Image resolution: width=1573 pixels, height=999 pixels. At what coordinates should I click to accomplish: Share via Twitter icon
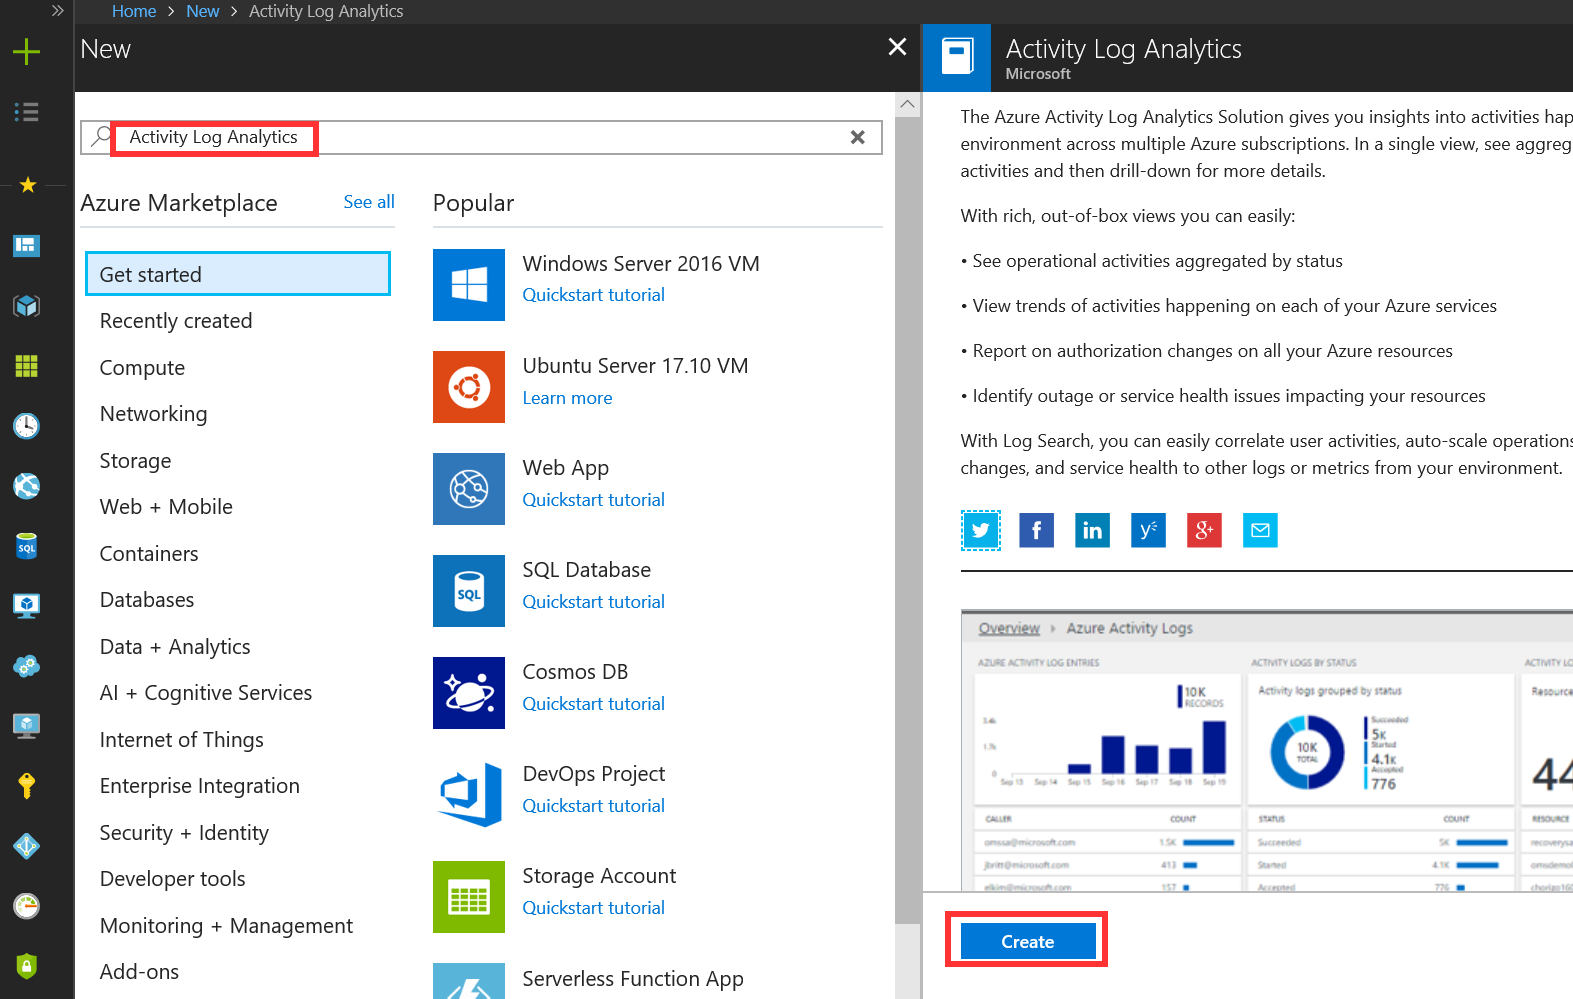pos(981,530)
